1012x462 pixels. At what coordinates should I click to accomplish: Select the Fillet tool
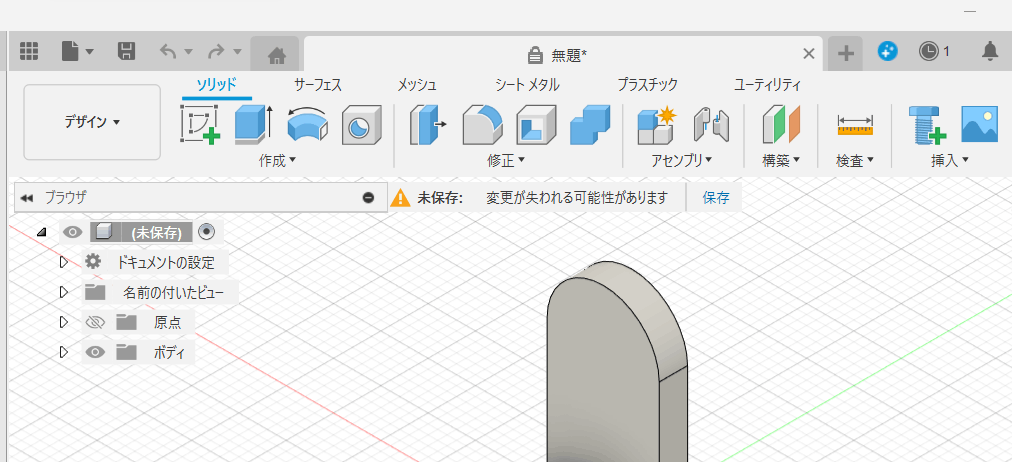(x=482, y=124)
